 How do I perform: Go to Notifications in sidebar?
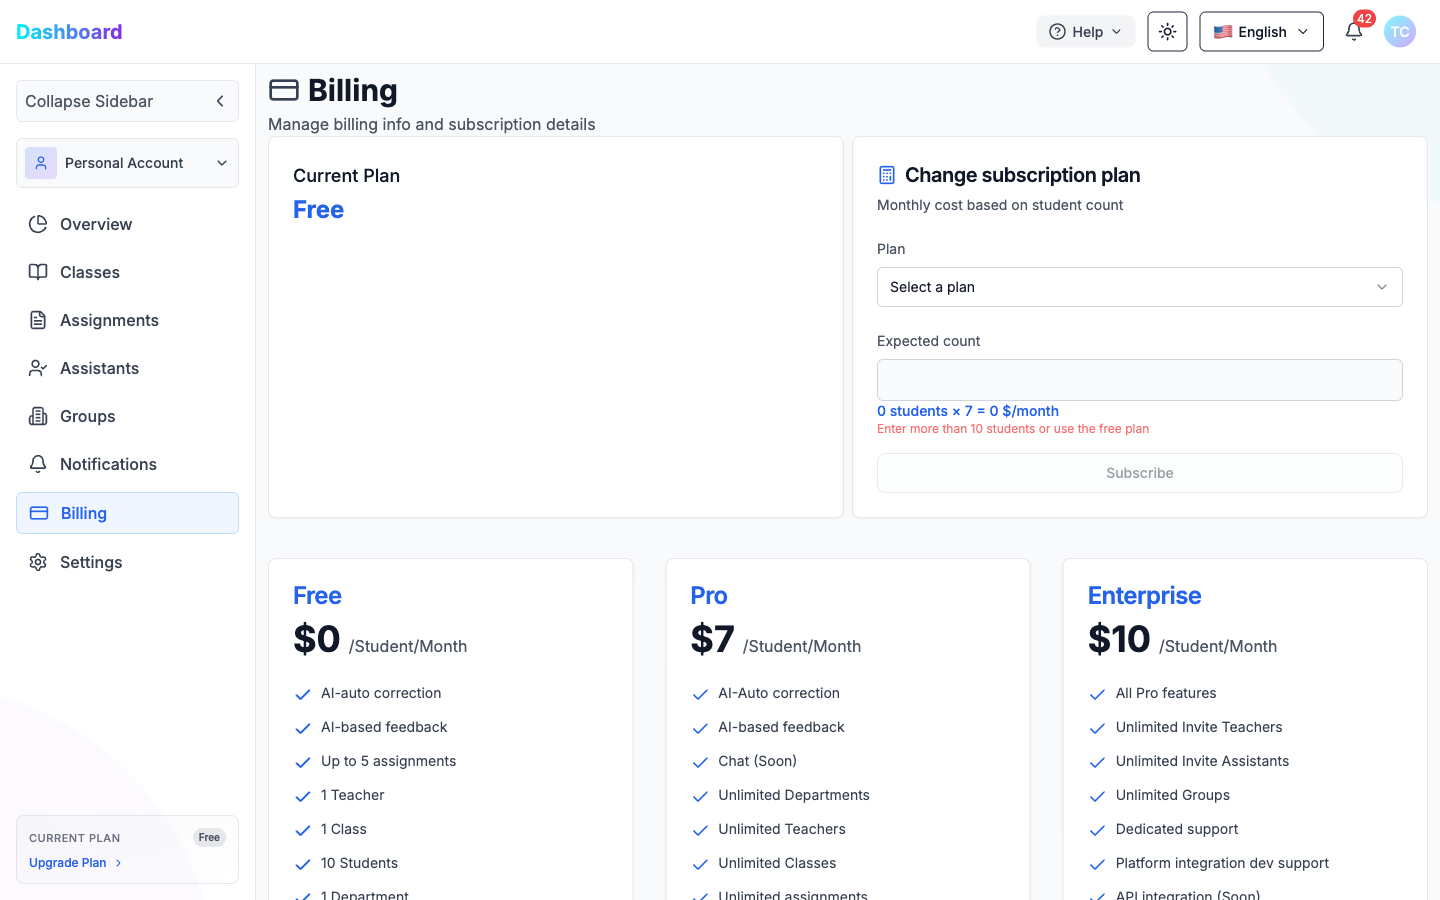coord(108,464)
